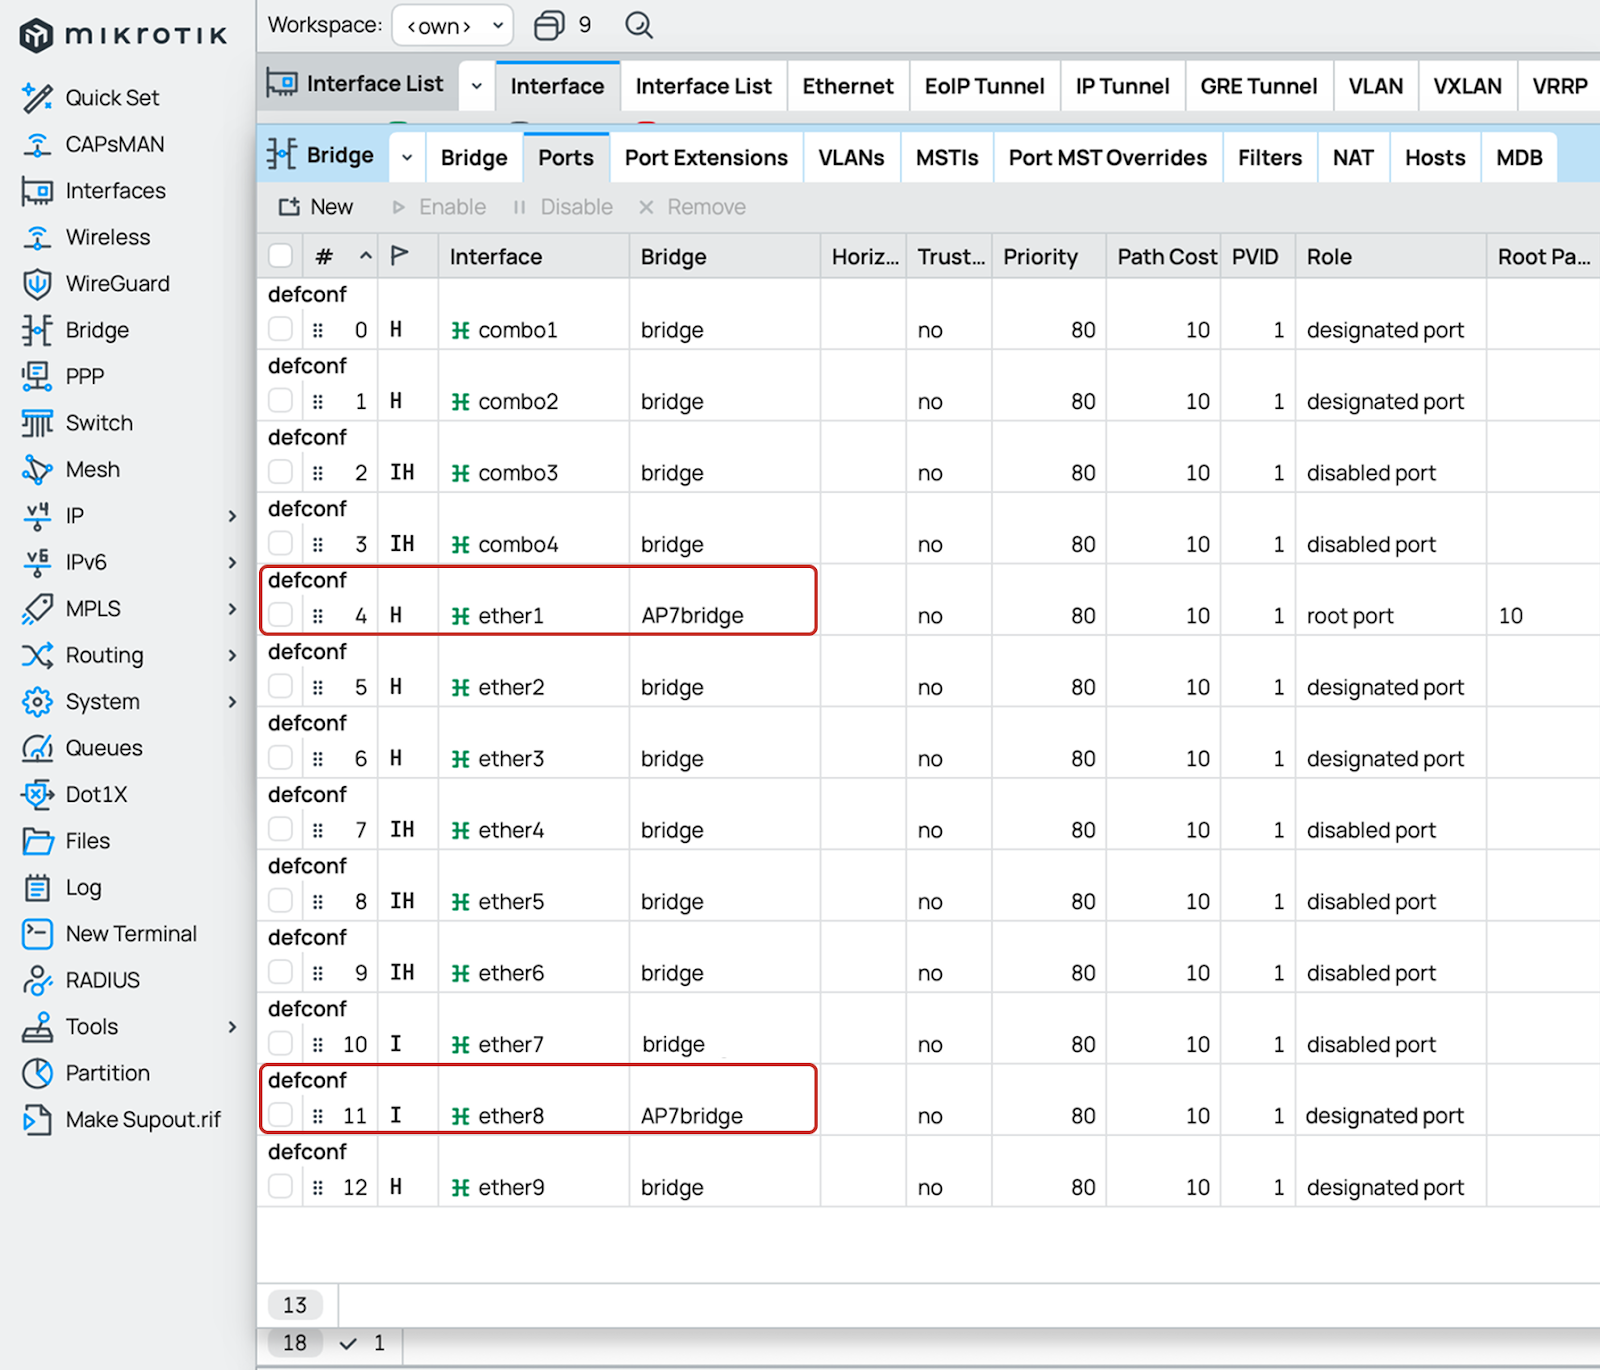Image resolution: width=1600 pixels, height=1370 pixels.
Task: Expand the IPv6 submenu
Action: pyautogui.click(x=232, y=563)
